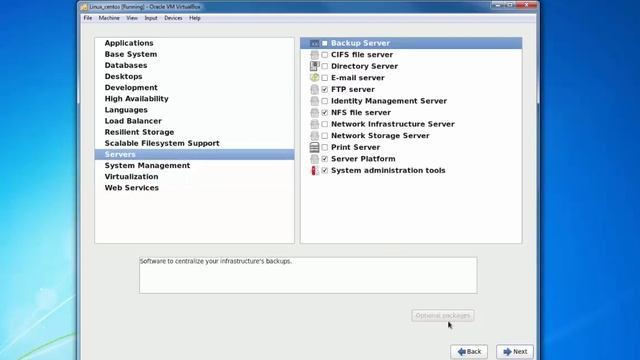Select the High Availability category
The width and height of the screenshot is (640, 360).
[x=194, y=99]
